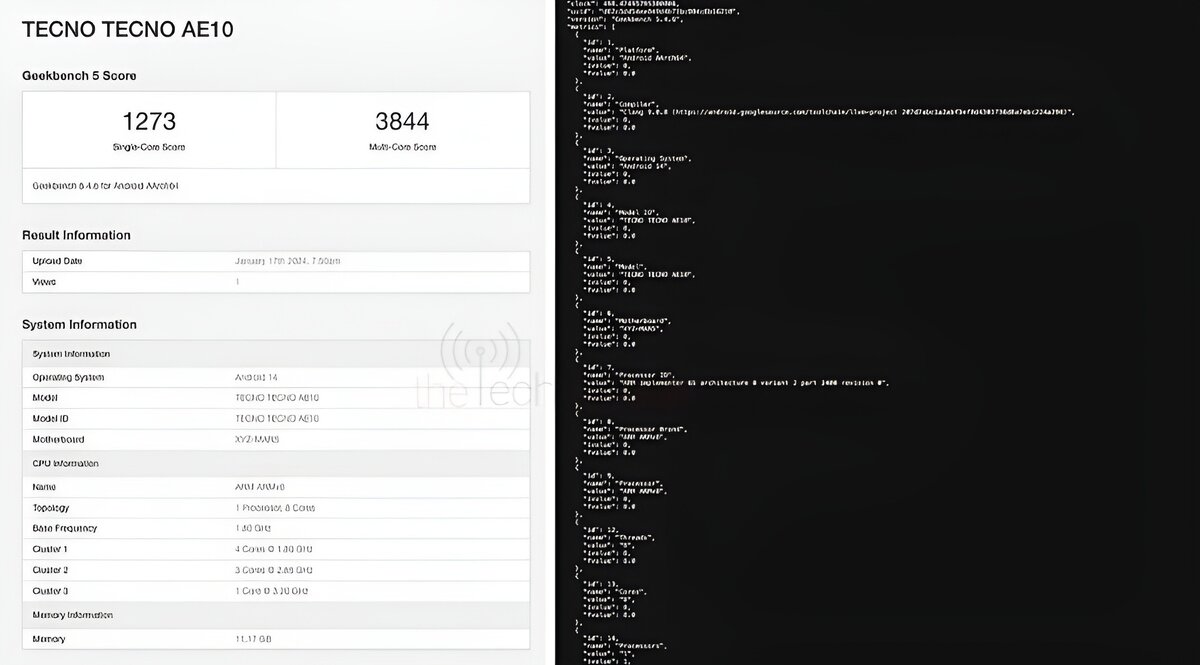The image size is (1200, 665).
Task: Click the "Base Frequency" row label
Action: coord(65,528)
